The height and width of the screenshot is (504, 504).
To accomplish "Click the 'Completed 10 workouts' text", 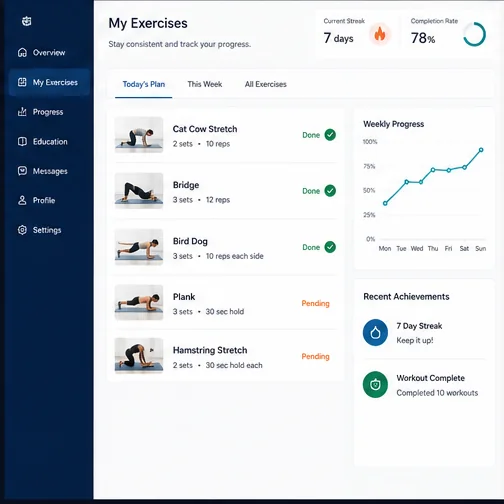I will pyautogui.click(x=437, y=393).
